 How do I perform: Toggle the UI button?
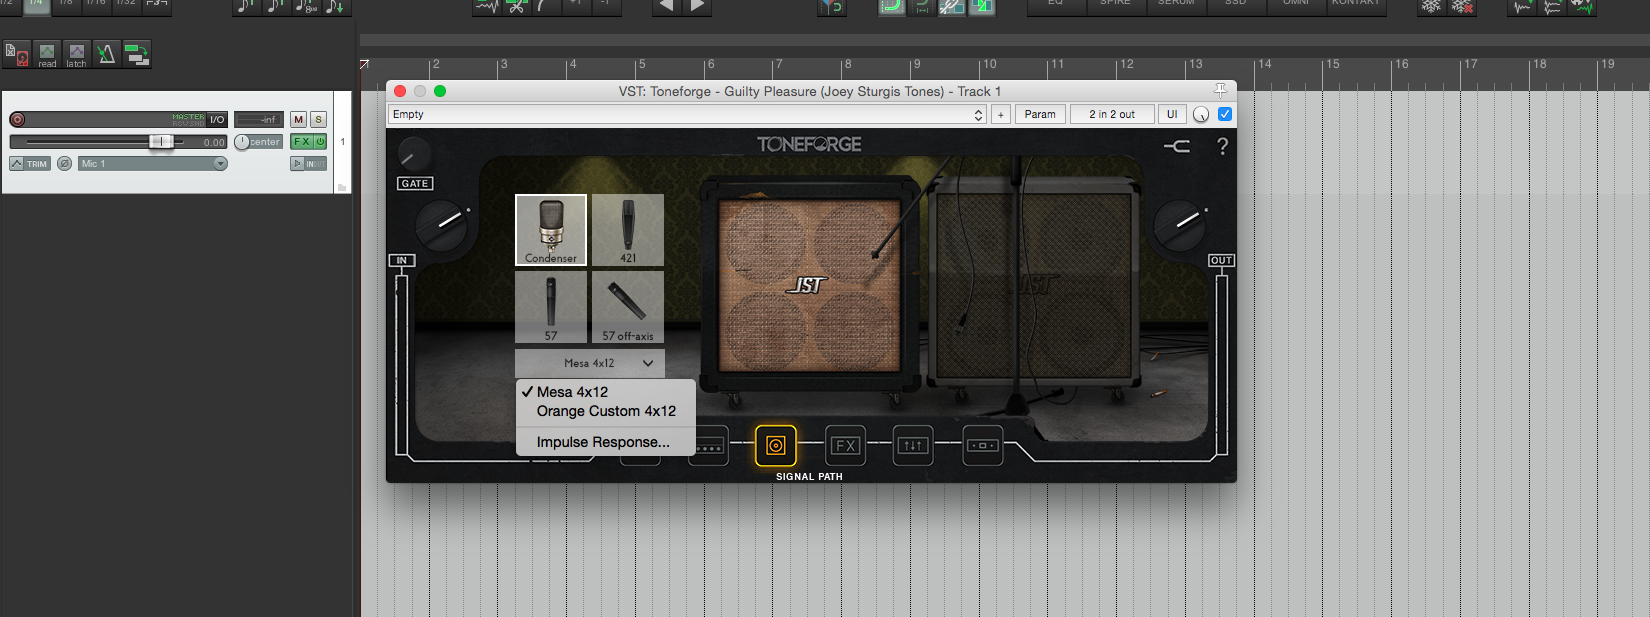1172,114
